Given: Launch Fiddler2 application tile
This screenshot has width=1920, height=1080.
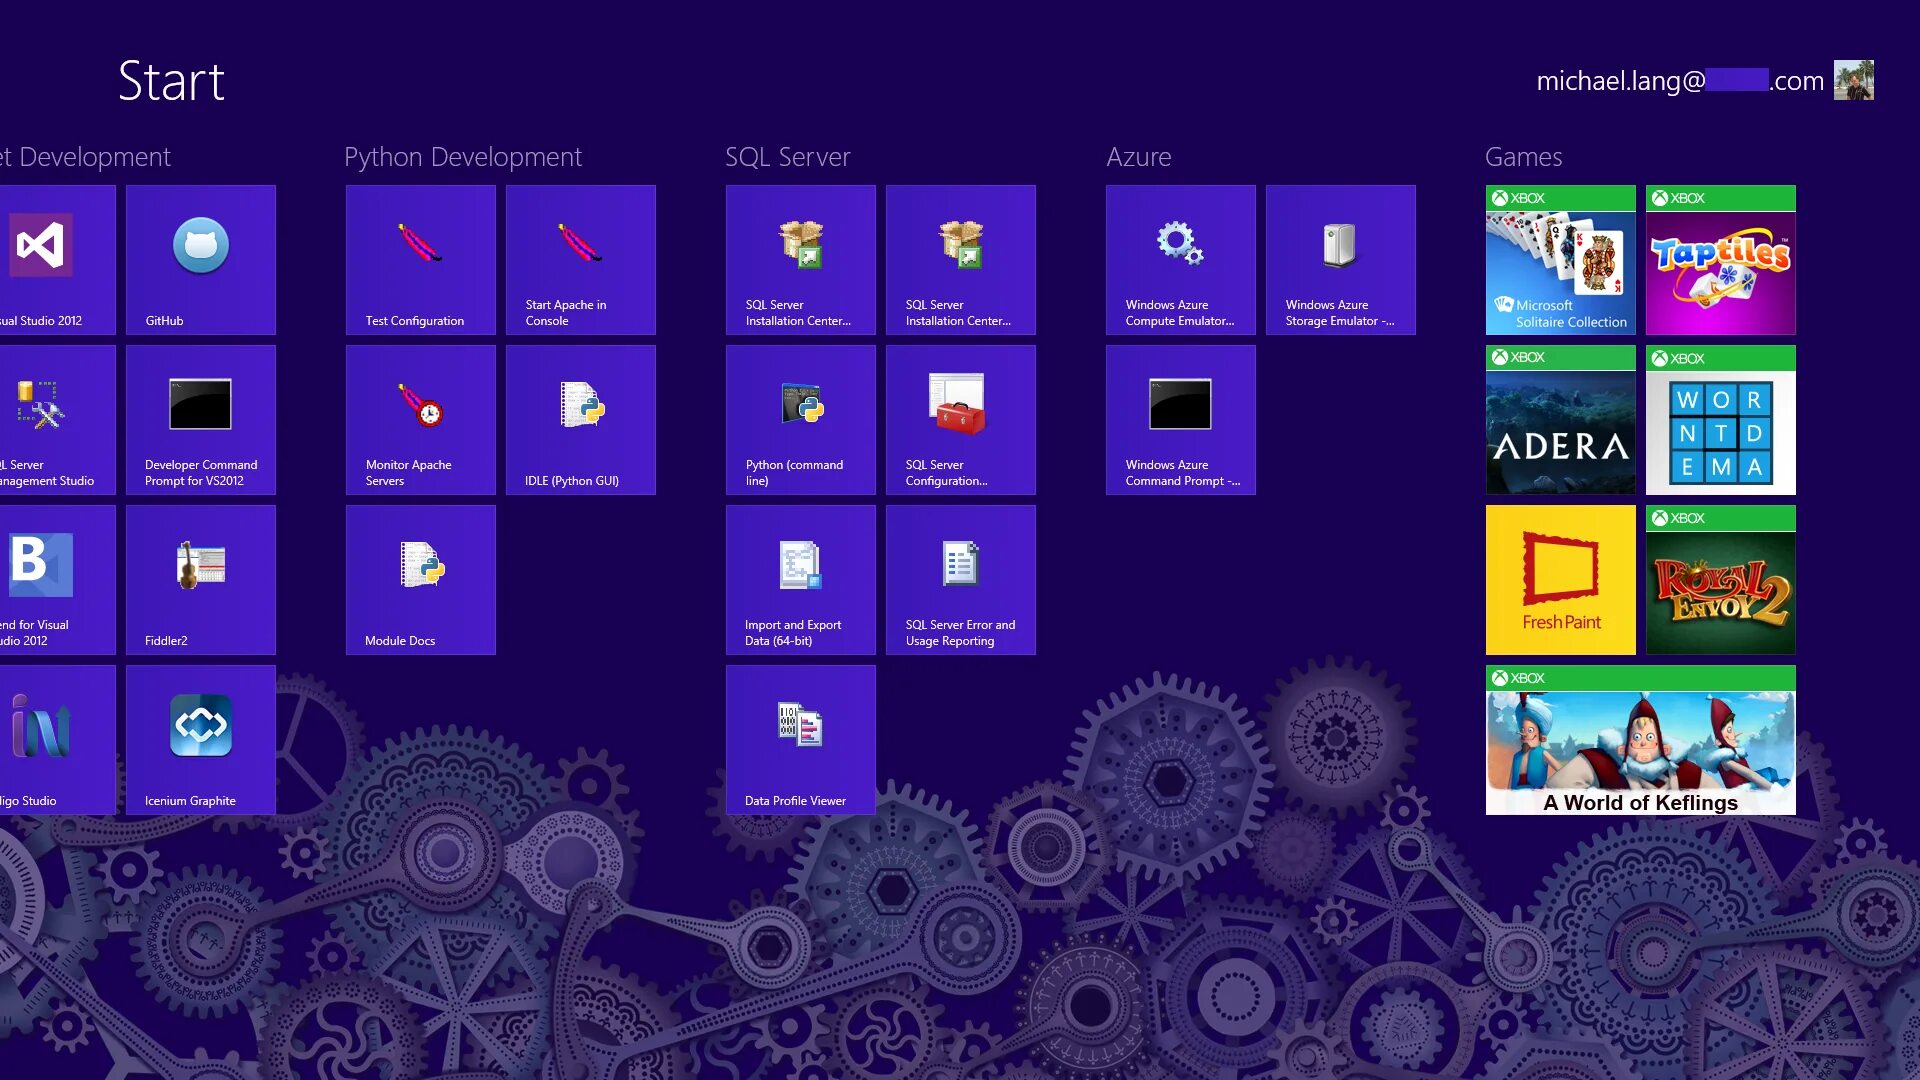Looking at the screenshot, I should [200, 580].
